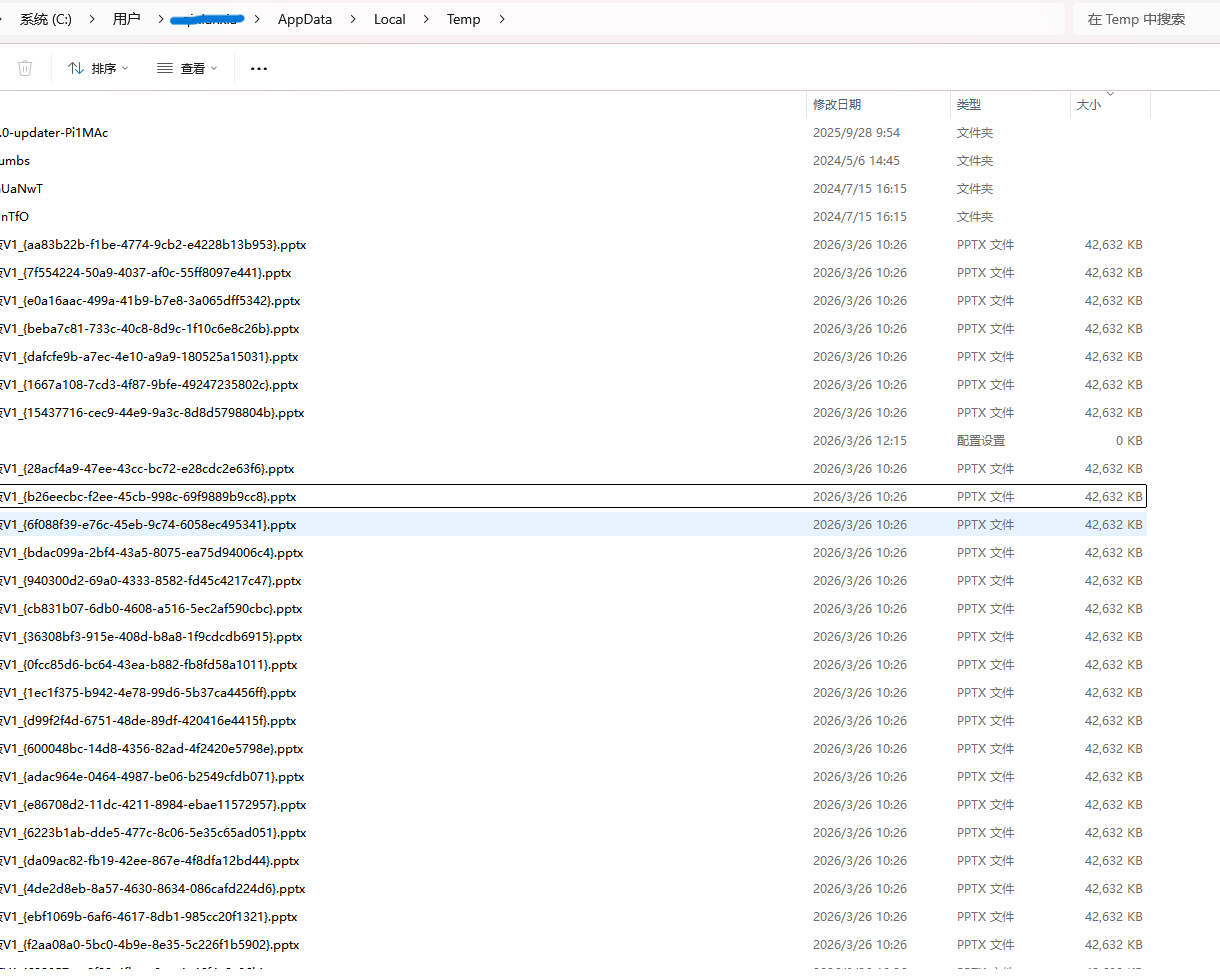Image resolution: width=1220 pixels, height=976 pixels.
Task: Select file {1667a108-7cd3-4f87-9bfe-49247235802c}.pptx
Action: coord(573,384)
